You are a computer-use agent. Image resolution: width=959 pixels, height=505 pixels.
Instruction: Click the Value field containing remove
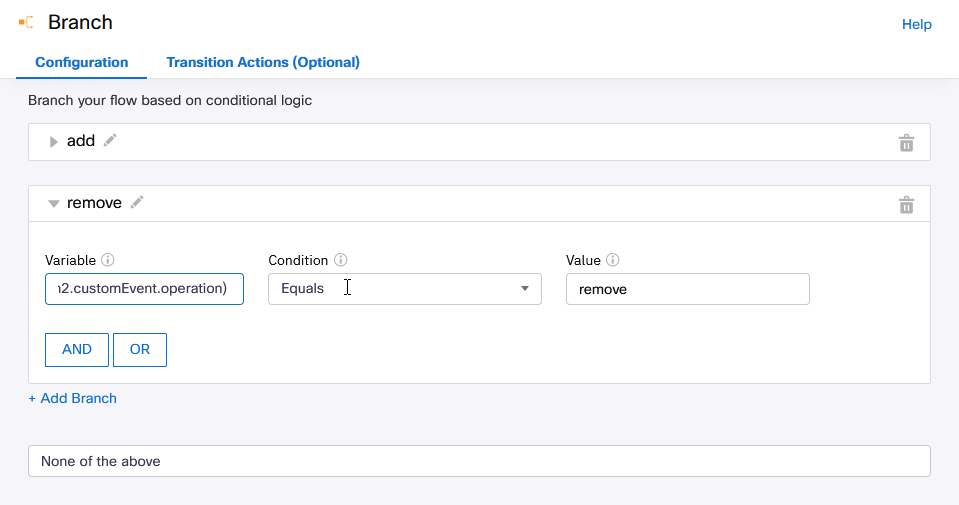tap(687, 289)
